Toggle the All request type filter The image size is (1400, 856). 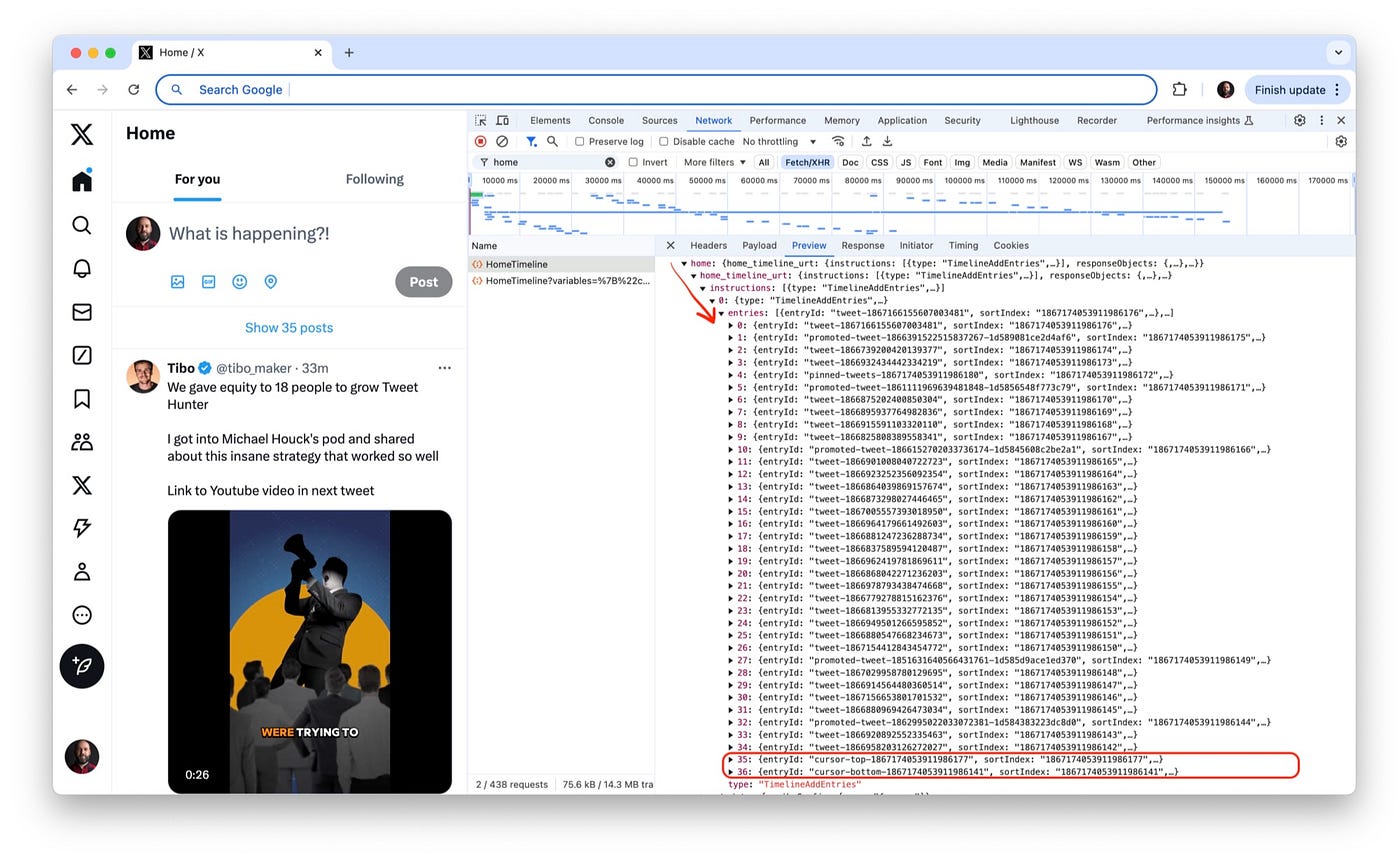pos(764,162)
